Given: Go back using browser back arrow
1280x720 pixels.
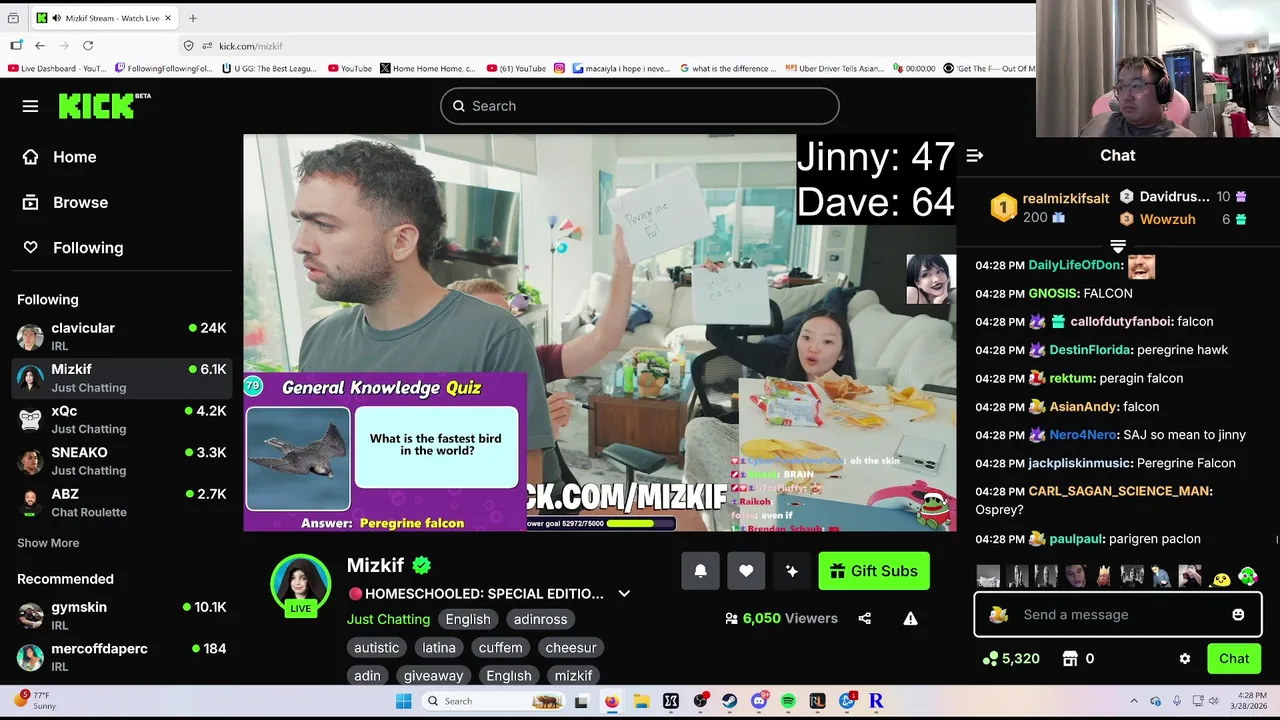Looking at the screenshot, I should (40, 46).
